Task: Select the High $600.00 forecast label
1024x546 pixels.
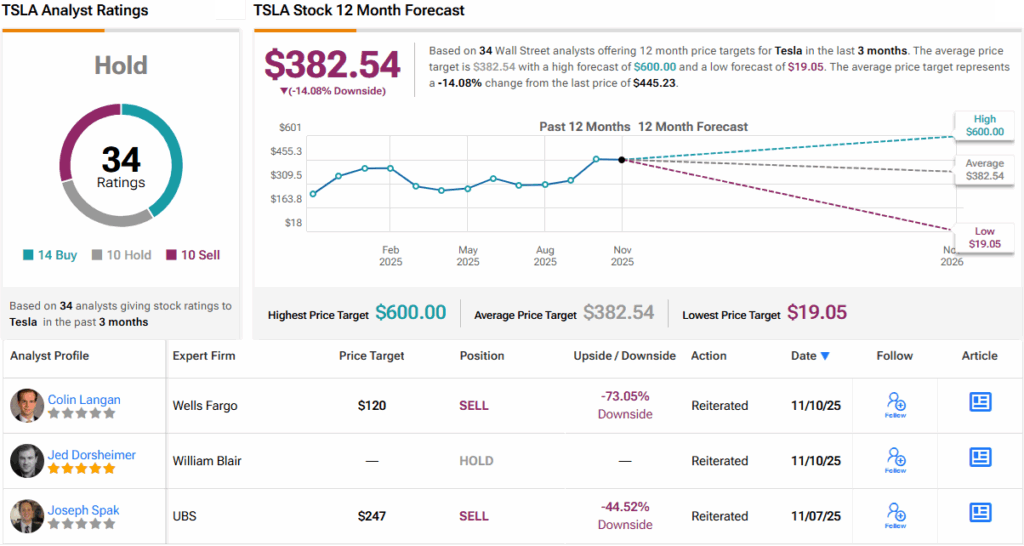Action: tap(981, 125)
